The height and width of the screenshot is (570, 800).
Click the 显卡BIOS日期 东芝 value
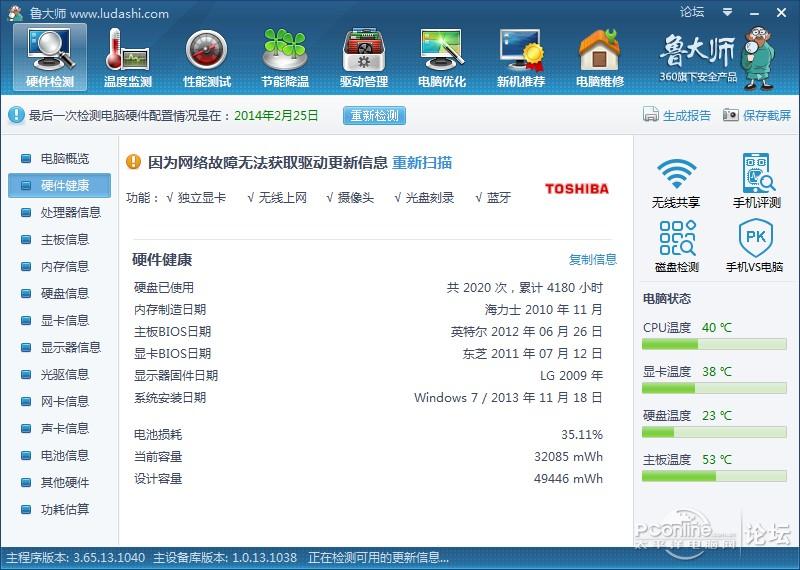click(532, 354)
